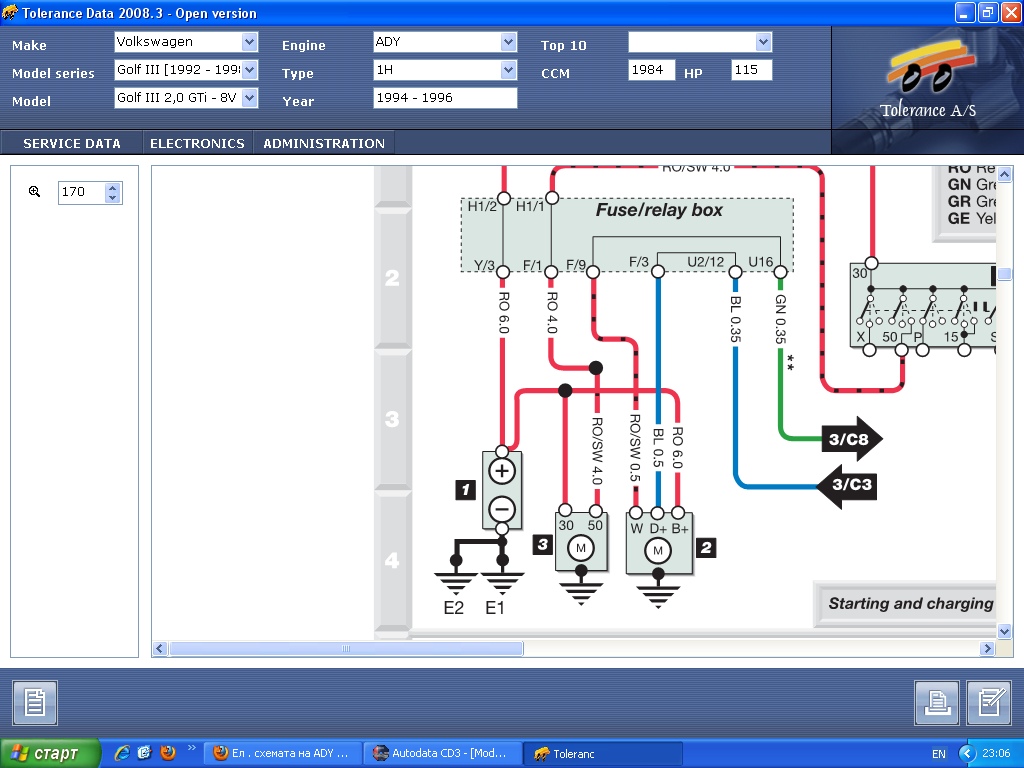Viewport: 1024px width, 768px height.
Task: Open the notes edit icon button
Action: pyautogui.click(x=989, y=703)
